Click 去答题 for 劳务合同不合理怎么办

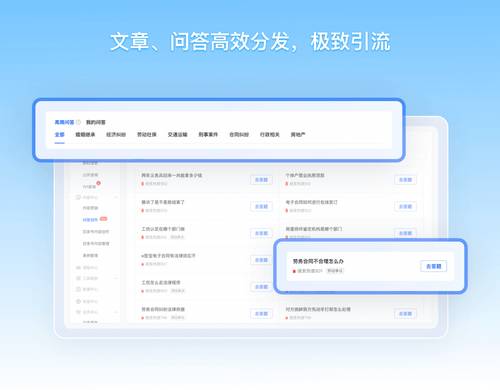coord(434,266)
